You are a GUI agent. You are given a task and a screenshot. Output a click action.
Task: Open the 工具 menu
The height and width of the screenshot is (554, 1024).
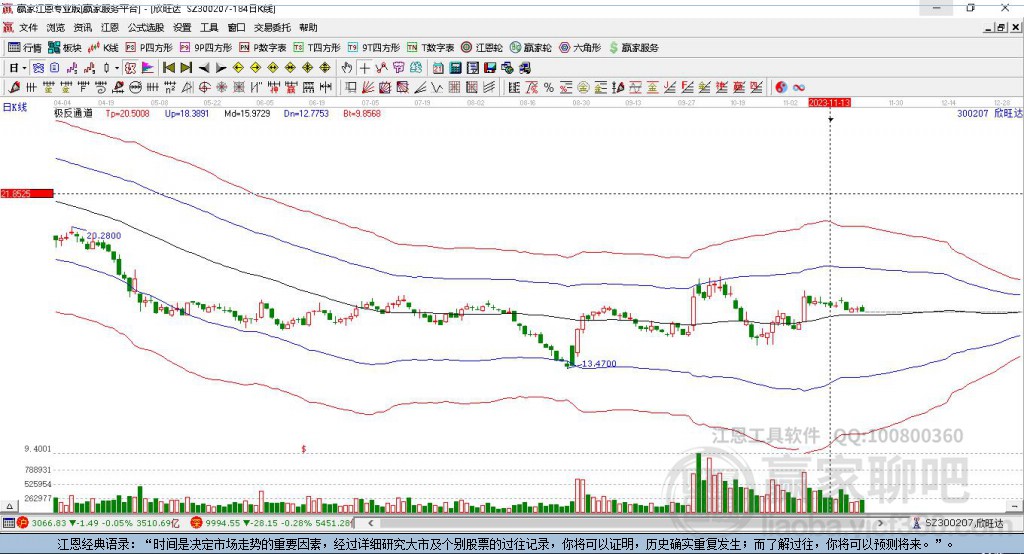[209, 27]
